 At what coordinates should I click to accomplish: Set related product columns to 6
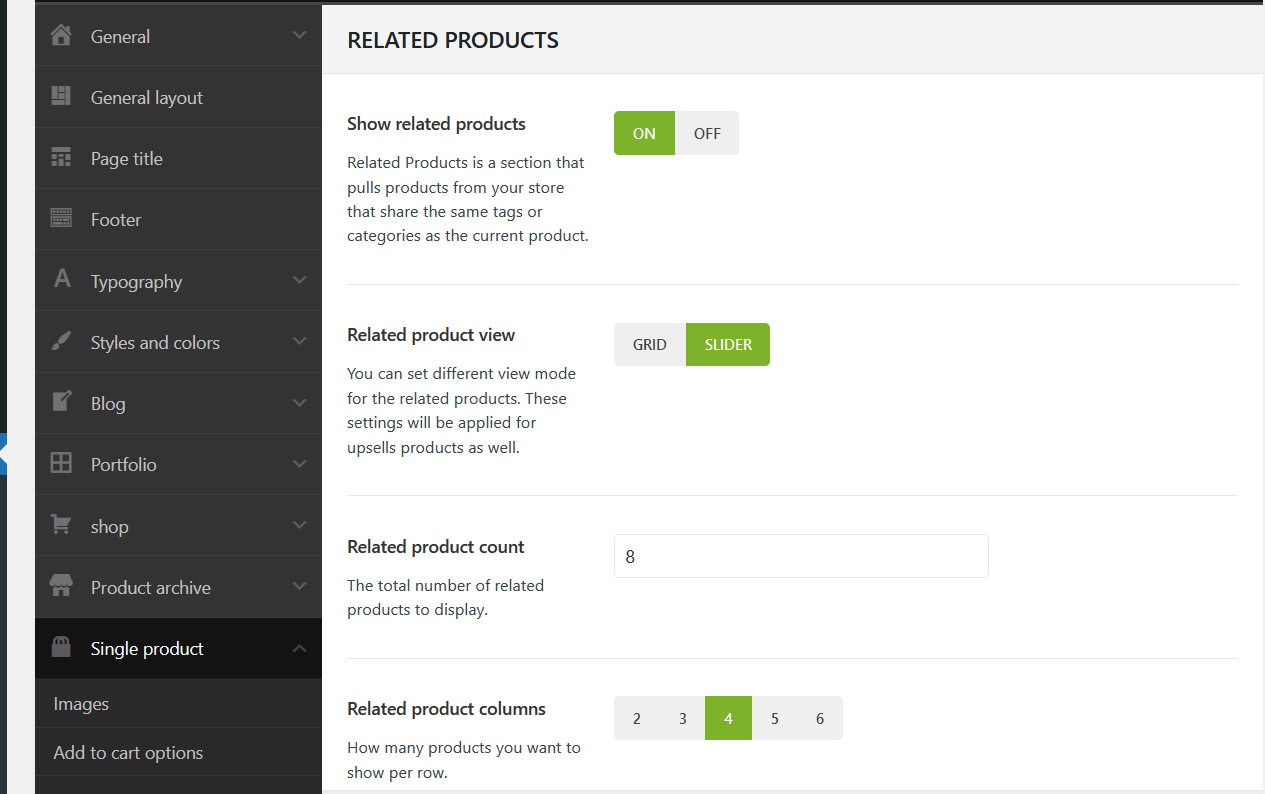pyautogui.click(x=820, y=718)
